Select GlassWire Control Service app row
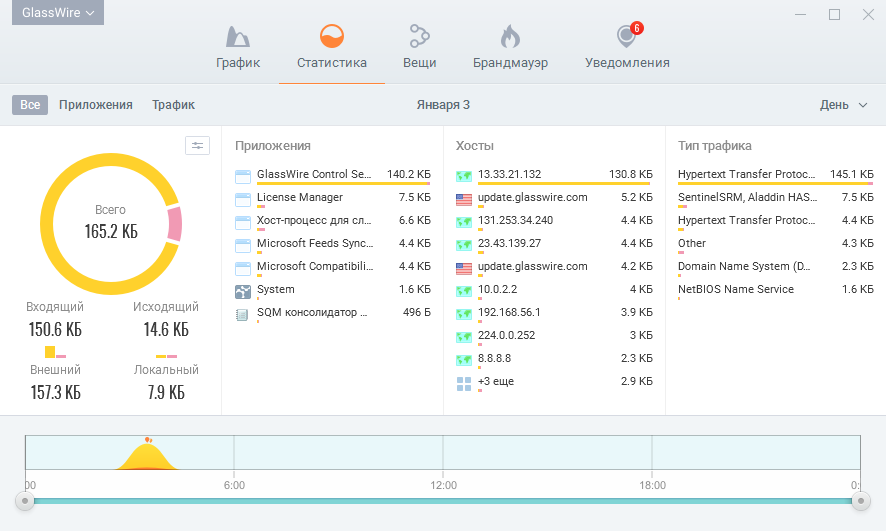 pyautogui.click(x=313, y=175)
